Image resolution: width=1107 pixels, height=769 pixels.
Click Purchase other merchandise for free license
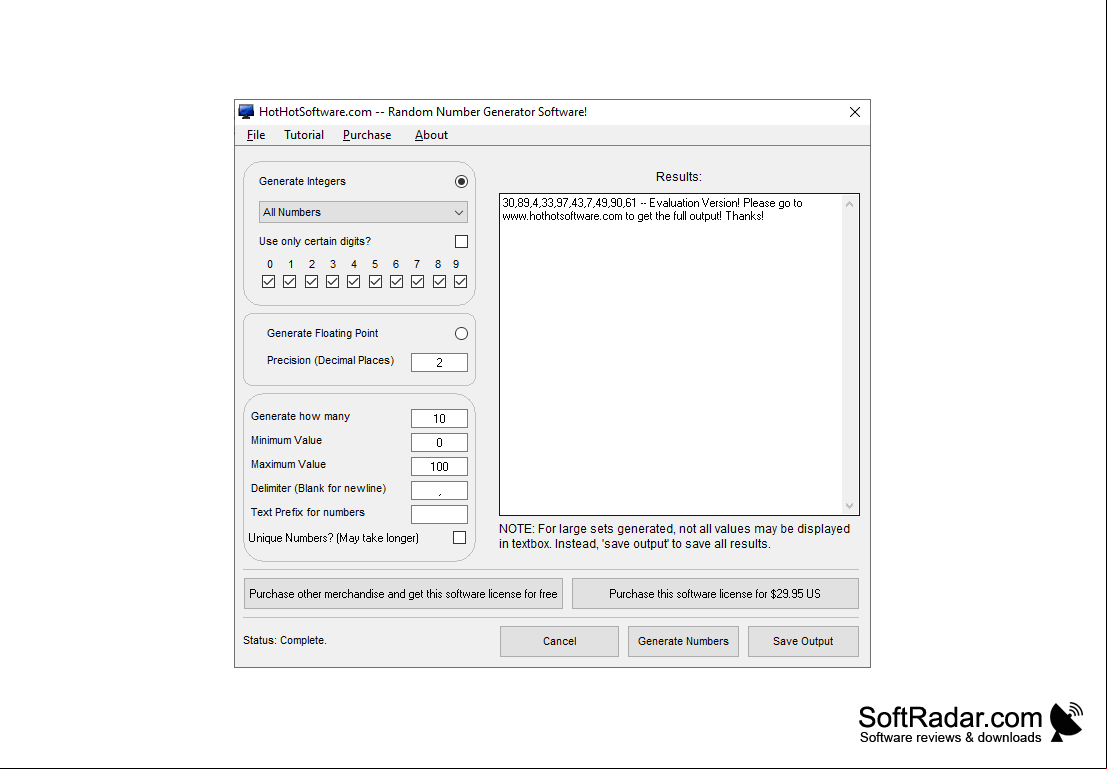click(403, 594)
